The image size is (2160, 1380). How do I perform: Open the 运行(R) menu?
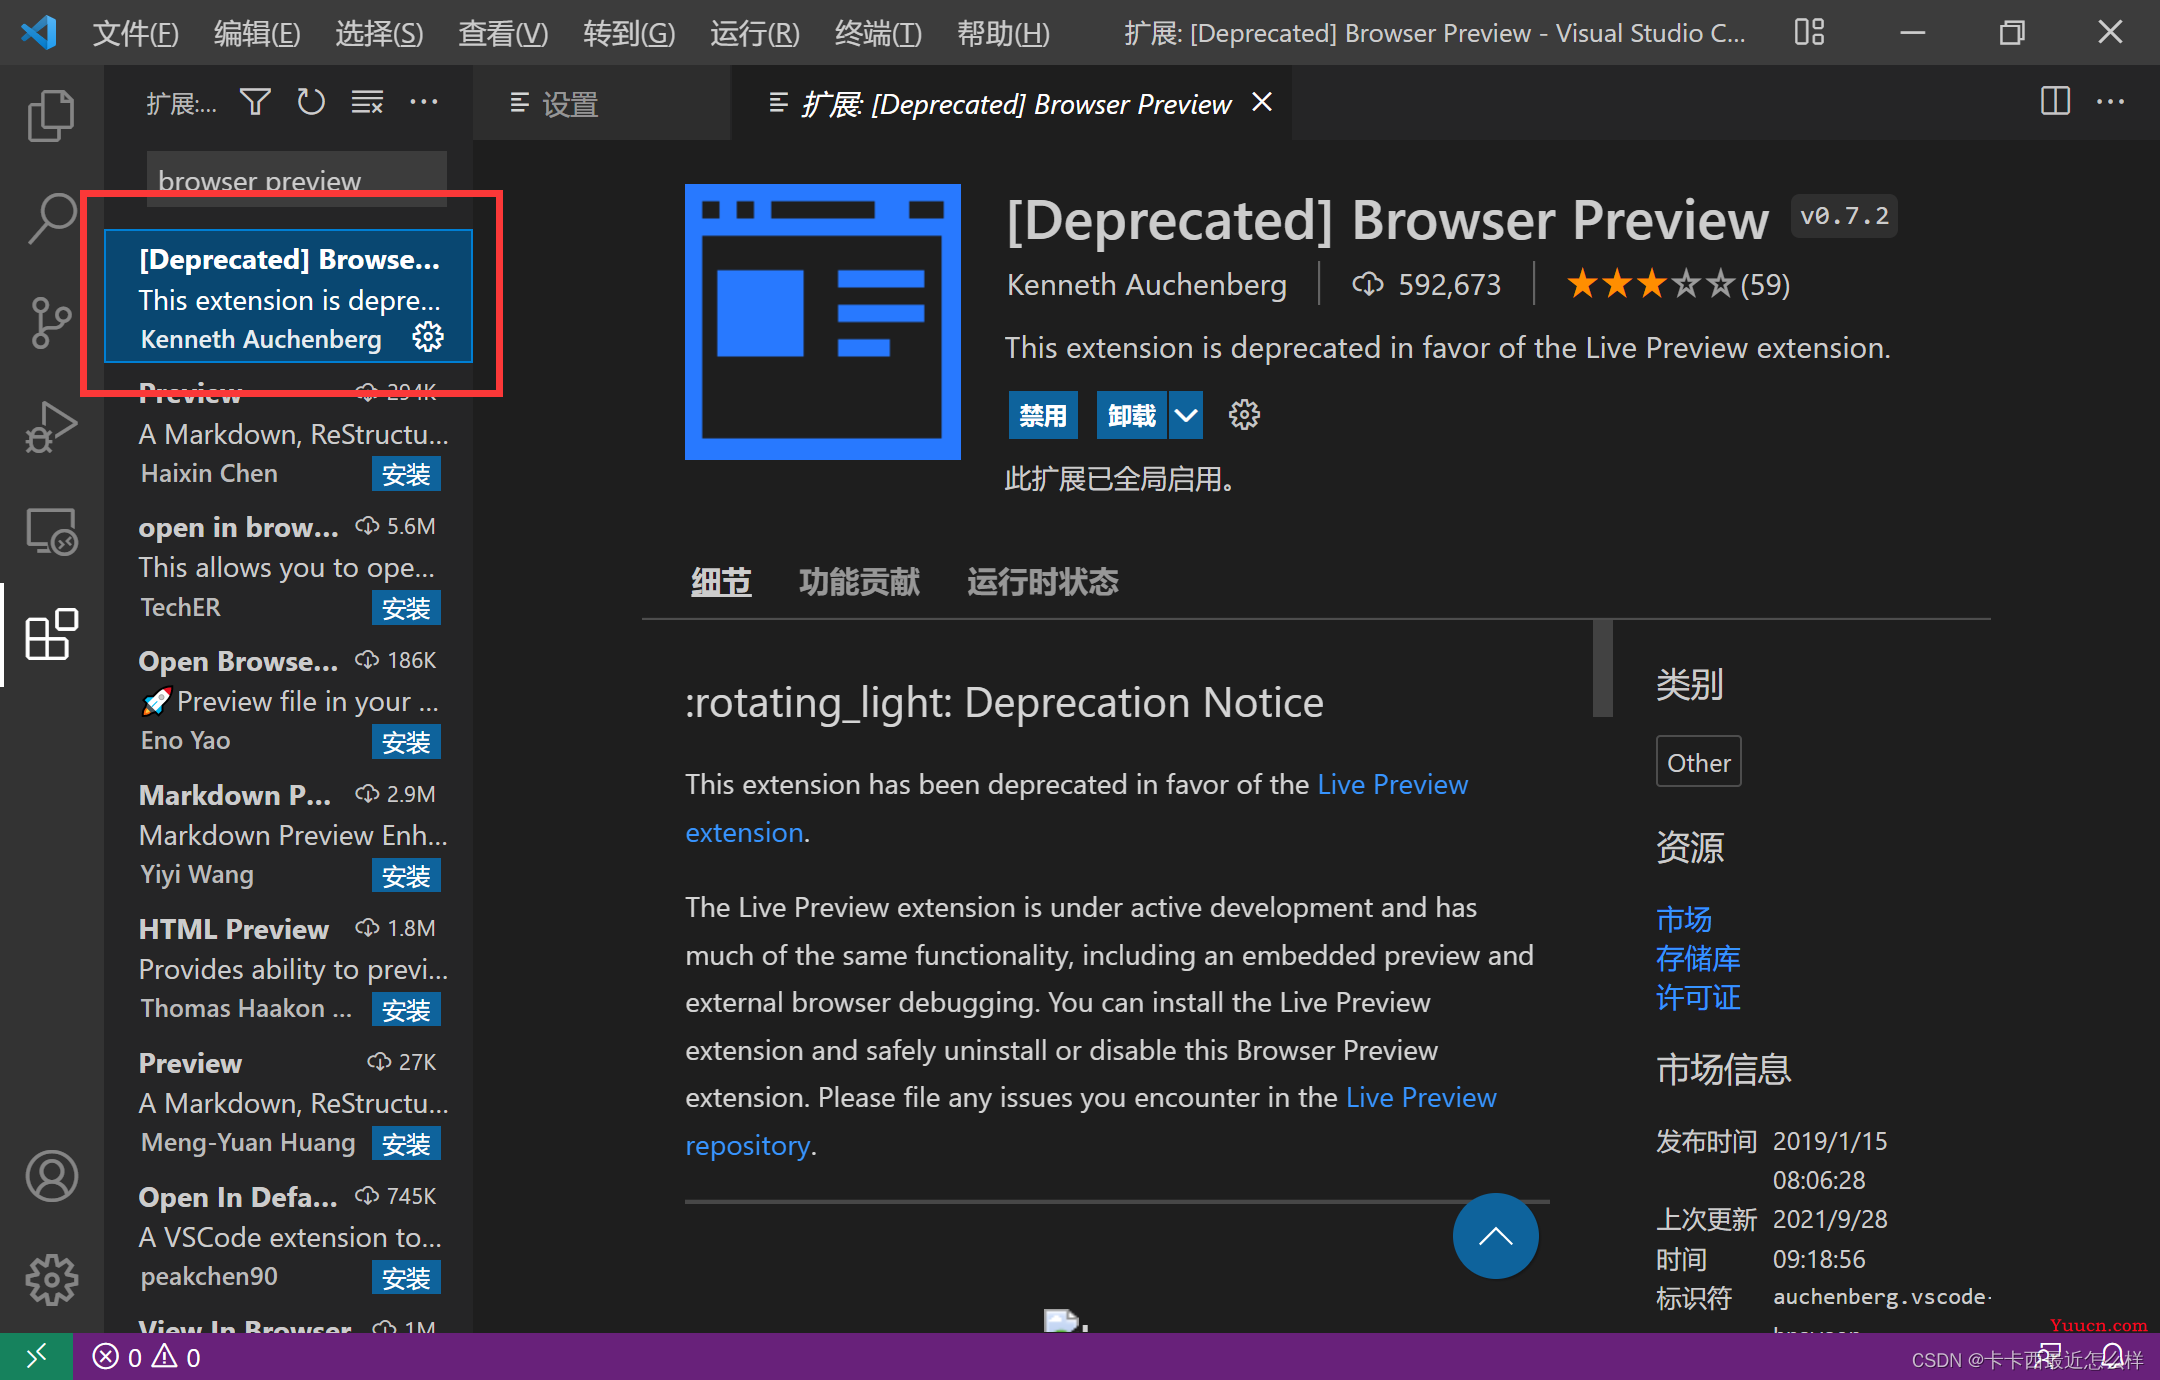click(x=754, y=33)
